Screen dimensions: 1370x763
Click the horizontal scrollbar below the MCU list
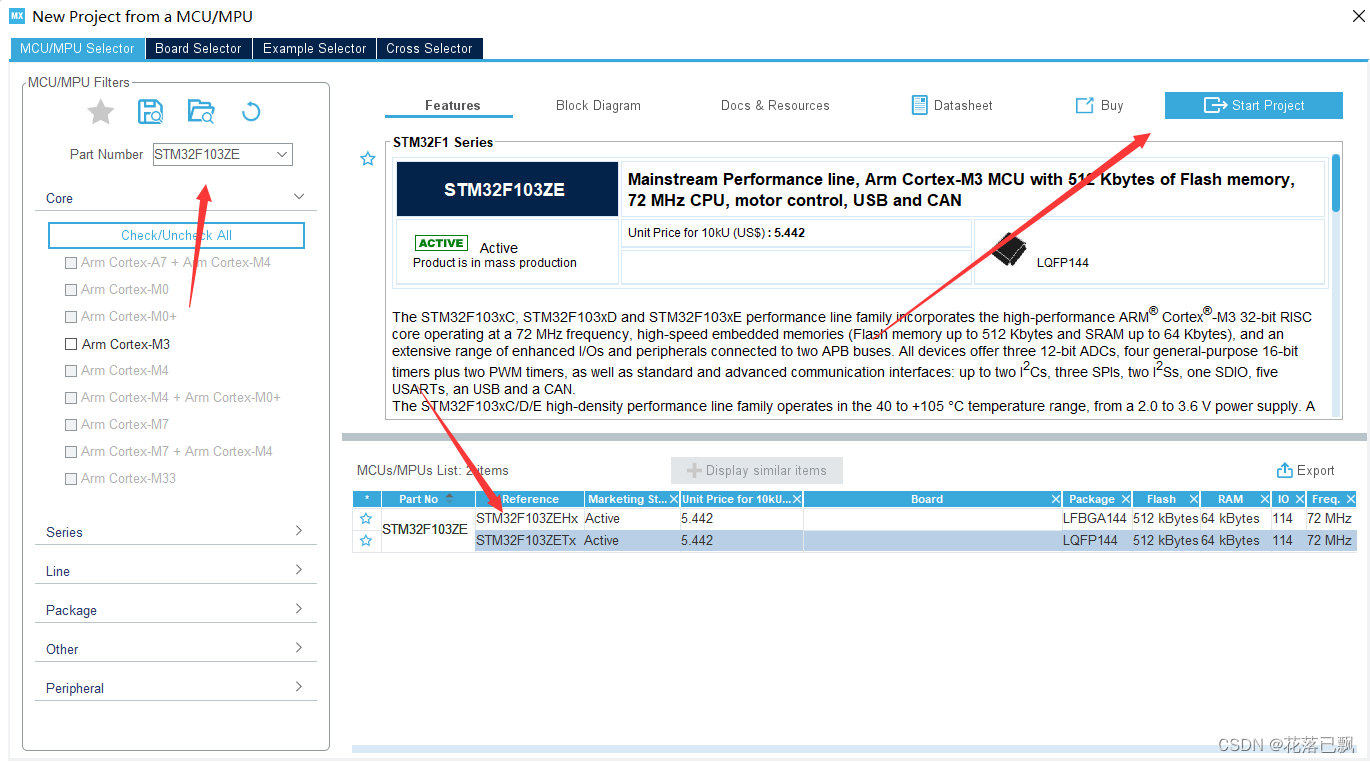pyautogui.click(x=854, y=748)
